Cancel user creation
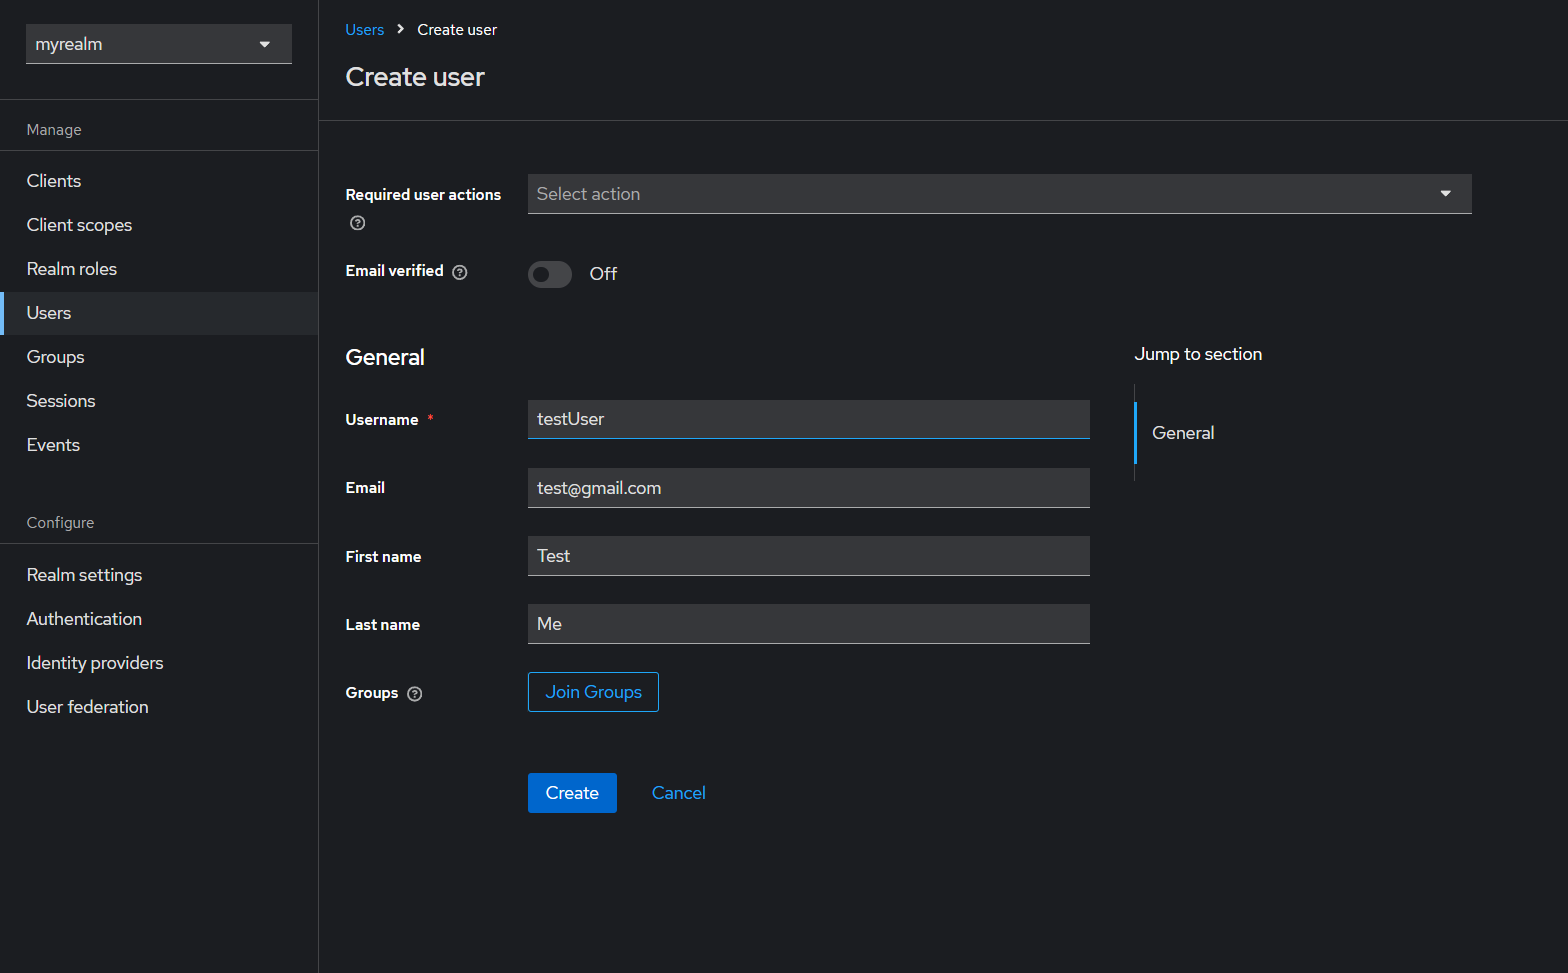The height and width of the screenshot is (973, 1568). [x=679, y=793]
